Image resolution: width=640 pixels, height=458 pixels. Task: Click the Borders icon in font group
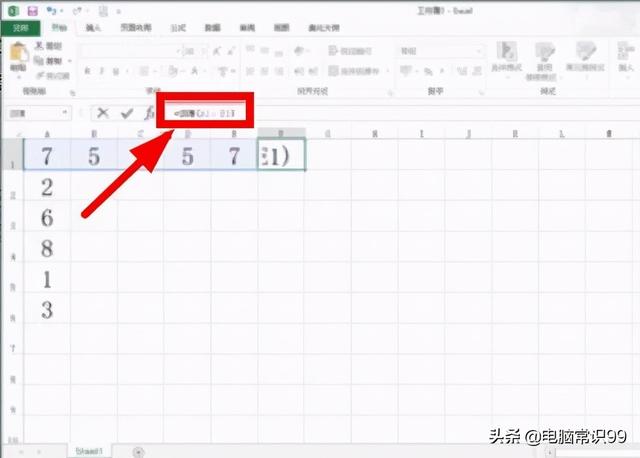pos(144,71)
